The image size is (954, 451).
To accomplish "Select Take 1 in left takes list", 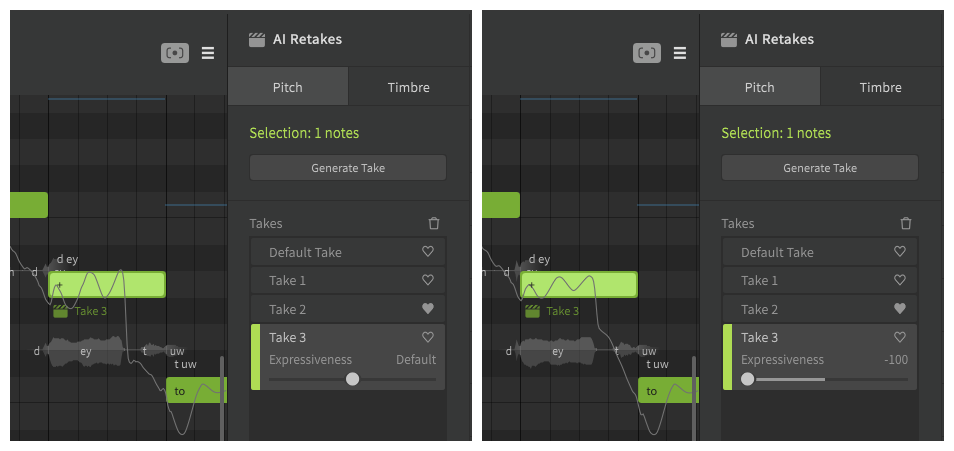I will click(348, 281).
